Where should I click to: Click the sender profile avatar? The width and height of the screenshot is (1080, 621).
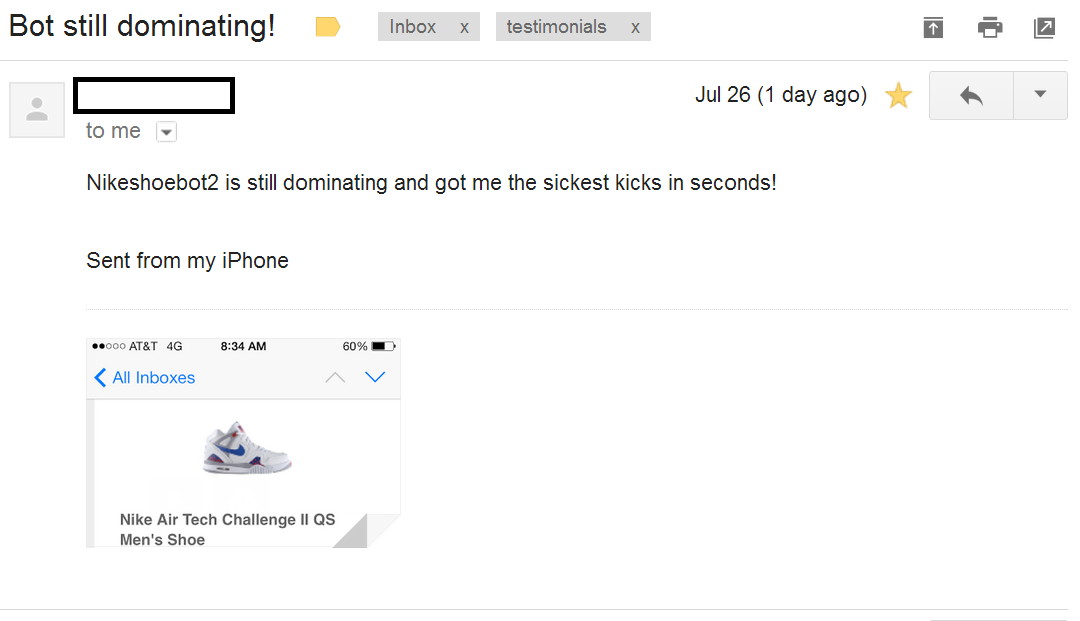(x=37, y=109)
